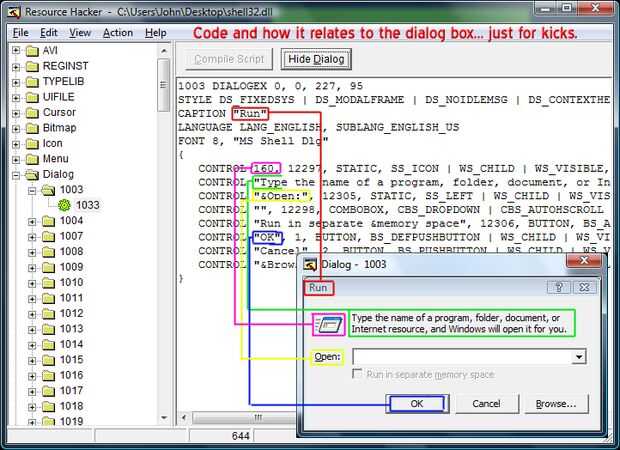Image resolution: width=620 pixels, height=450 pixels.
Task: Collapse the Dialog folder node
Action: tap(16, 175)
